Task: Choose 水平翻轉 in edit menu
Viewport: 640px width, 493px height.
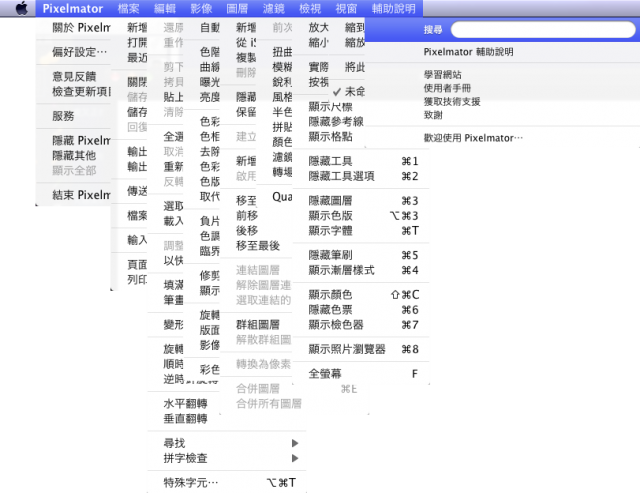Action: [x=185, y=404]
